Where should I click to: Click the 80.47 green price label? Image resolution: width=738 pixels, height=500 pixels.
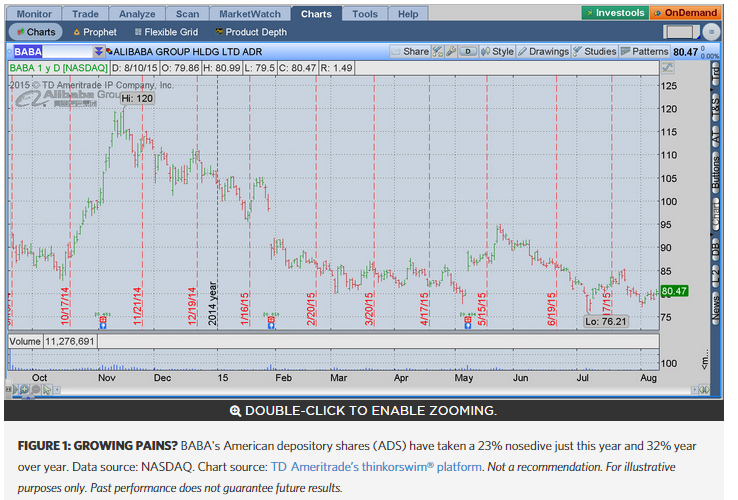point(674,291)
